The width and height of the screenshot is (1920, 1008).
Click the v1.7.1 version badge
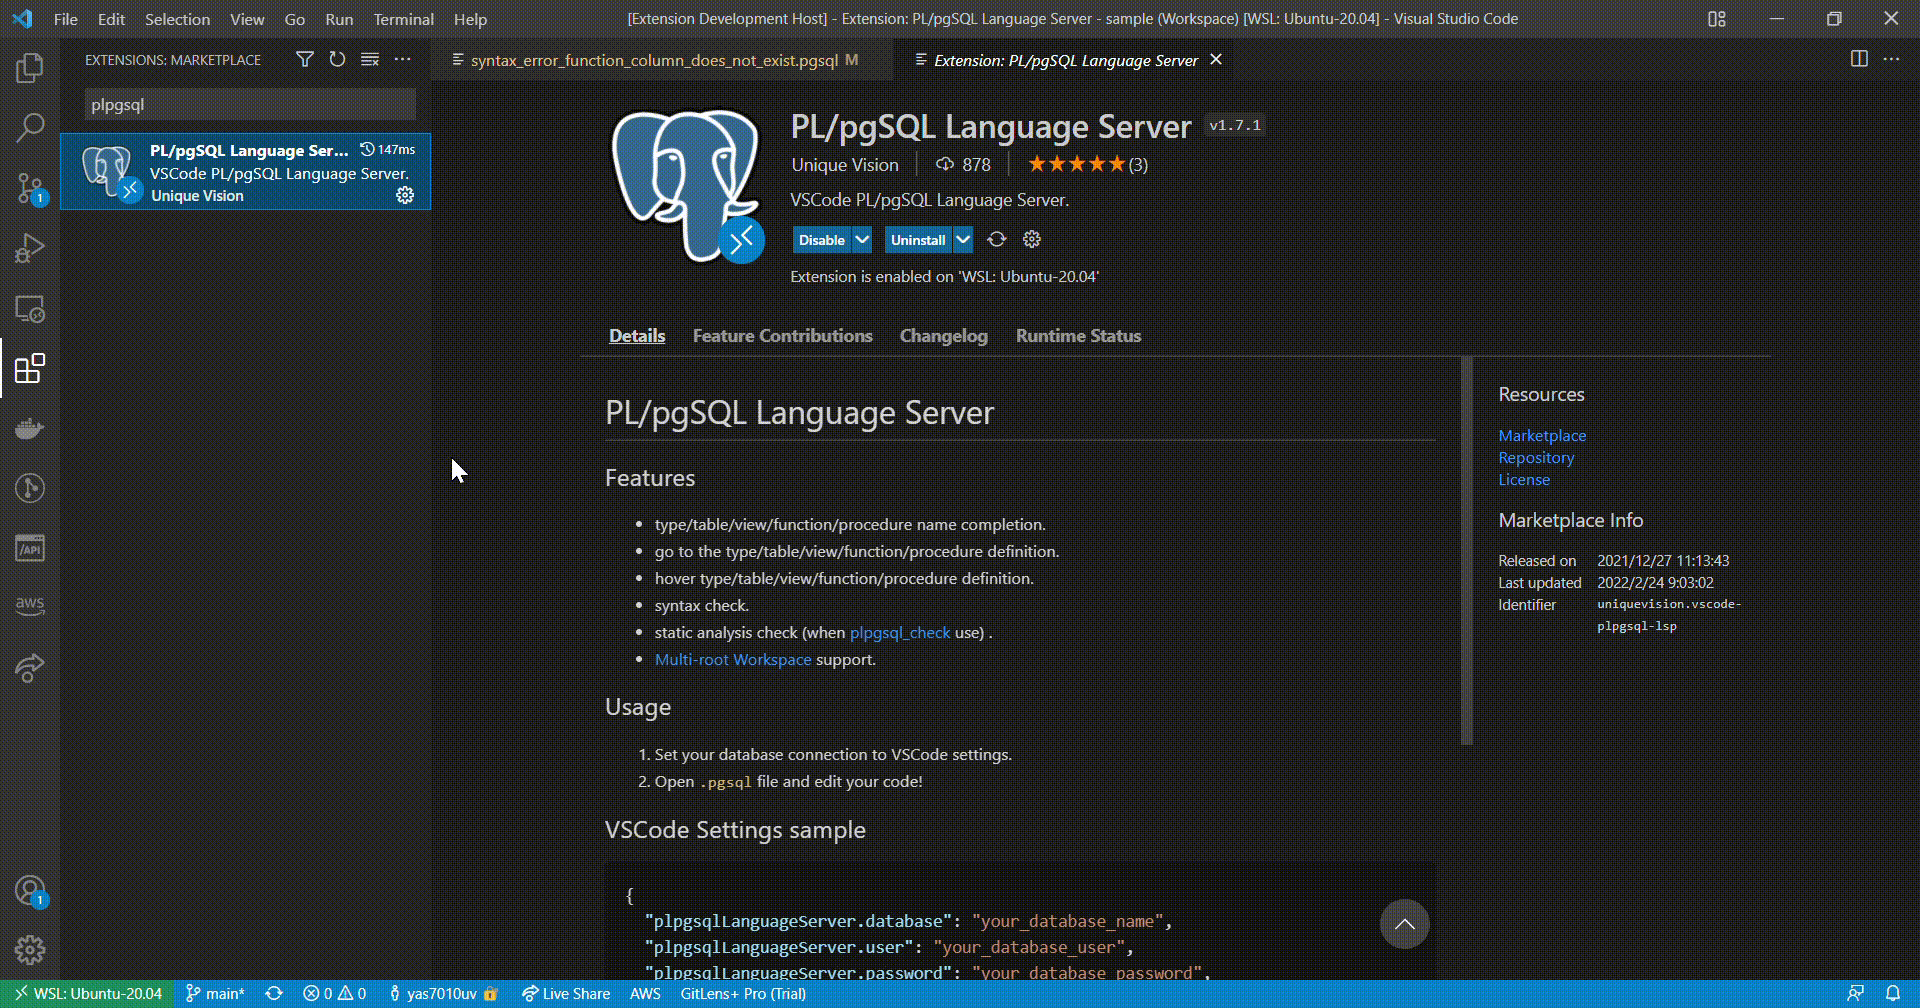(x=1235, y=125)
